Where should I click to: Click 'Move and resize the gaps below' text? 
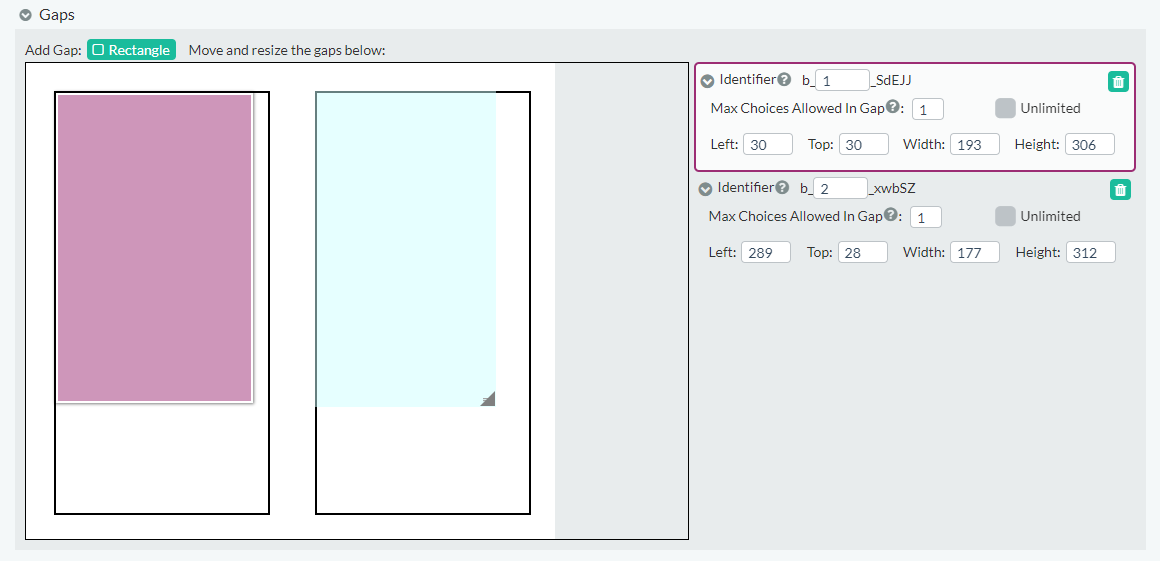point(288,50)
